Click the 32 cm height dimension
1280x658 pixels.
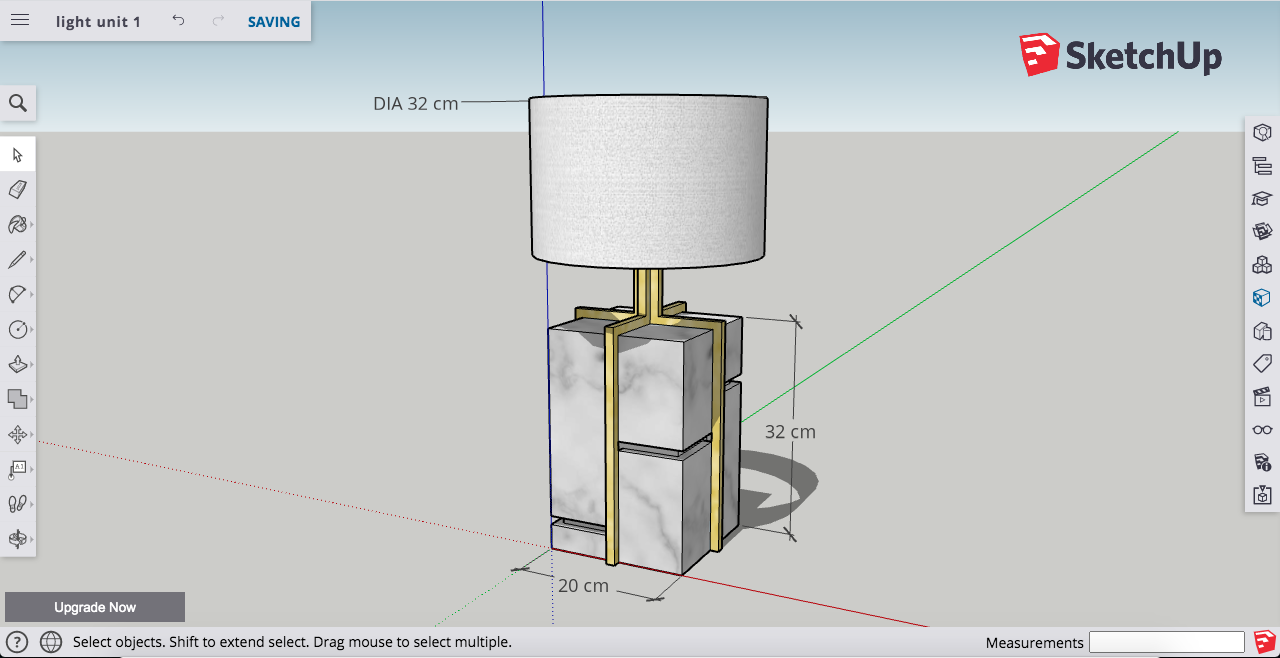pos(790,432)
